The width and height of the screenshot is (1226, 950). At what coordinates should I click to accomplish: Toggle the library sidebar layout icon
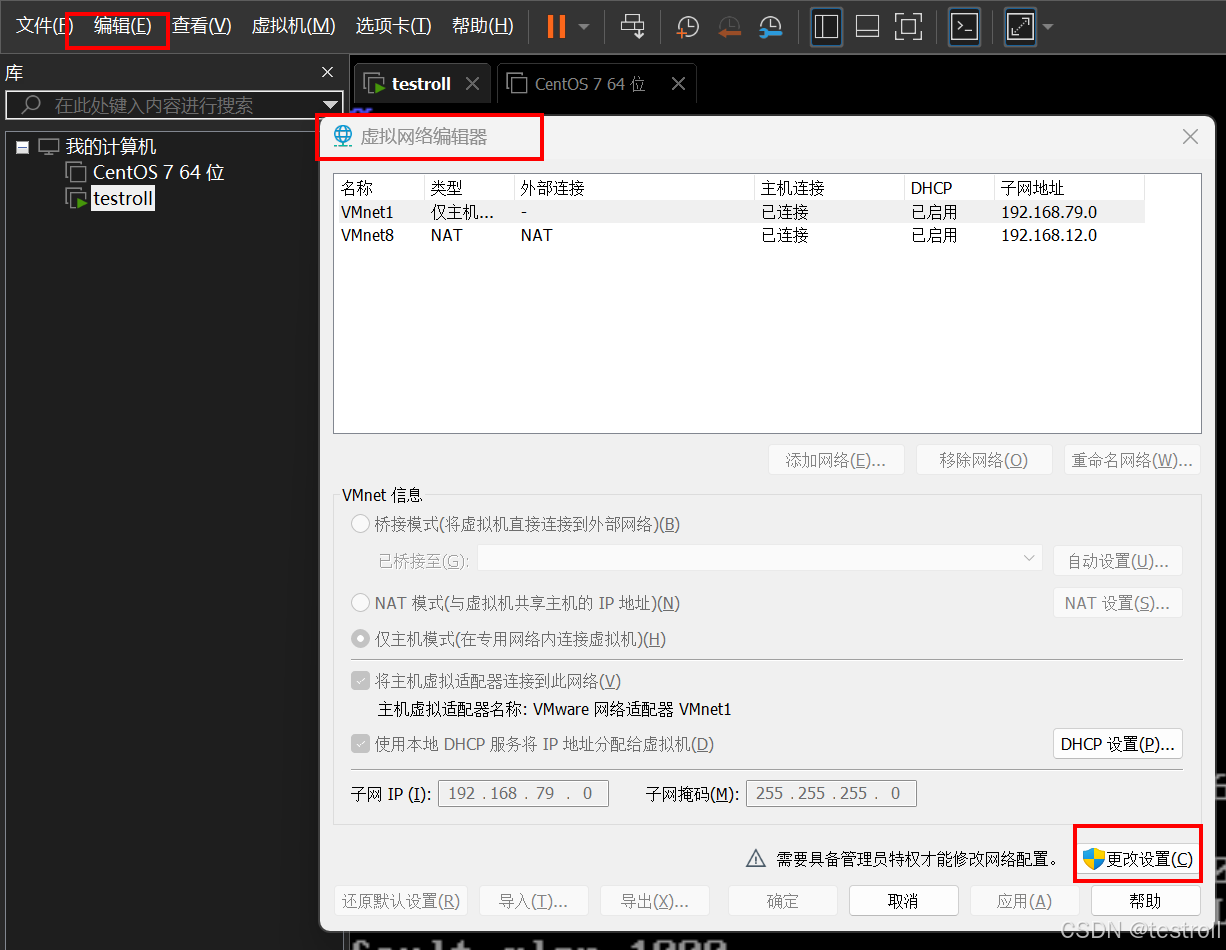826,27
